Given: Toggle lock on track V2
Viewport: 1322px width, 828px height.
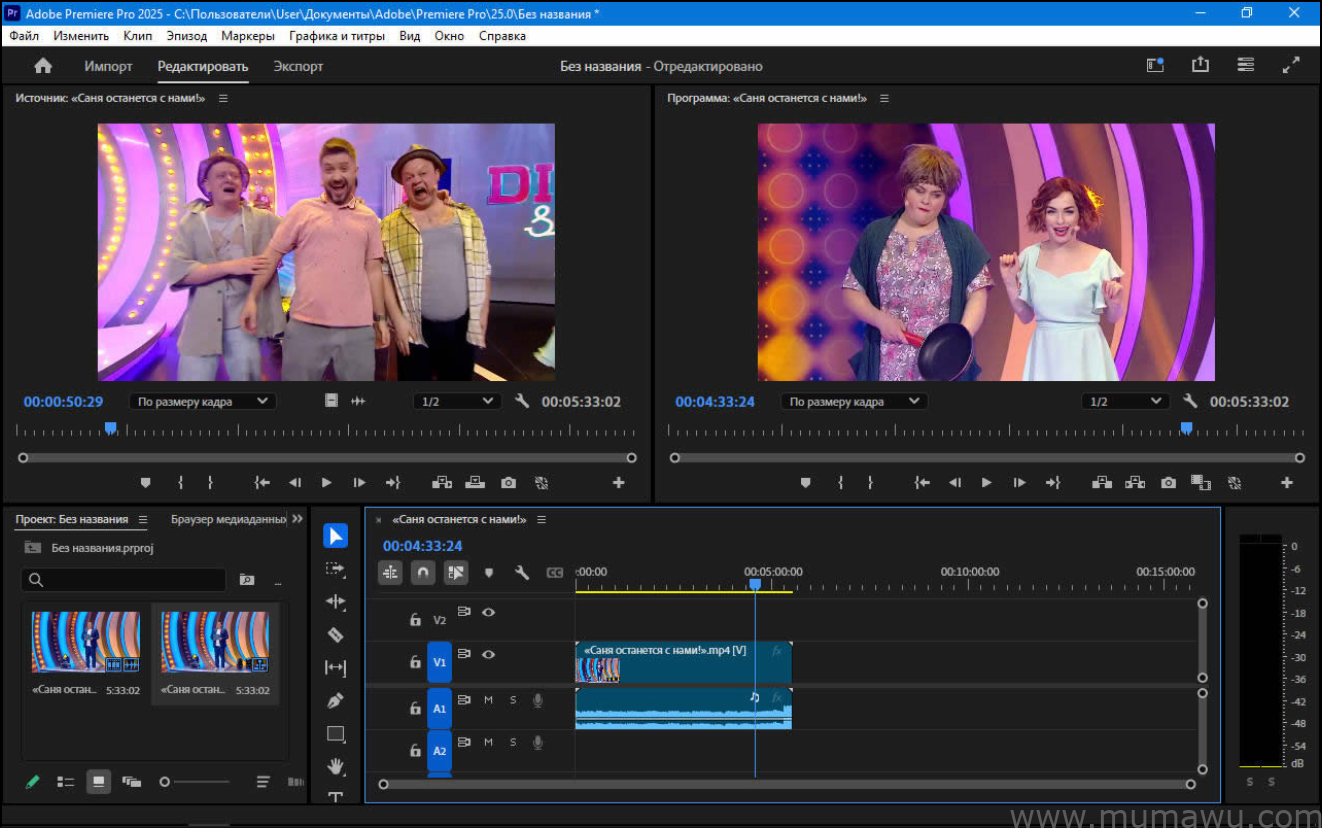Looking at the screenshot, I should [416, 619].
